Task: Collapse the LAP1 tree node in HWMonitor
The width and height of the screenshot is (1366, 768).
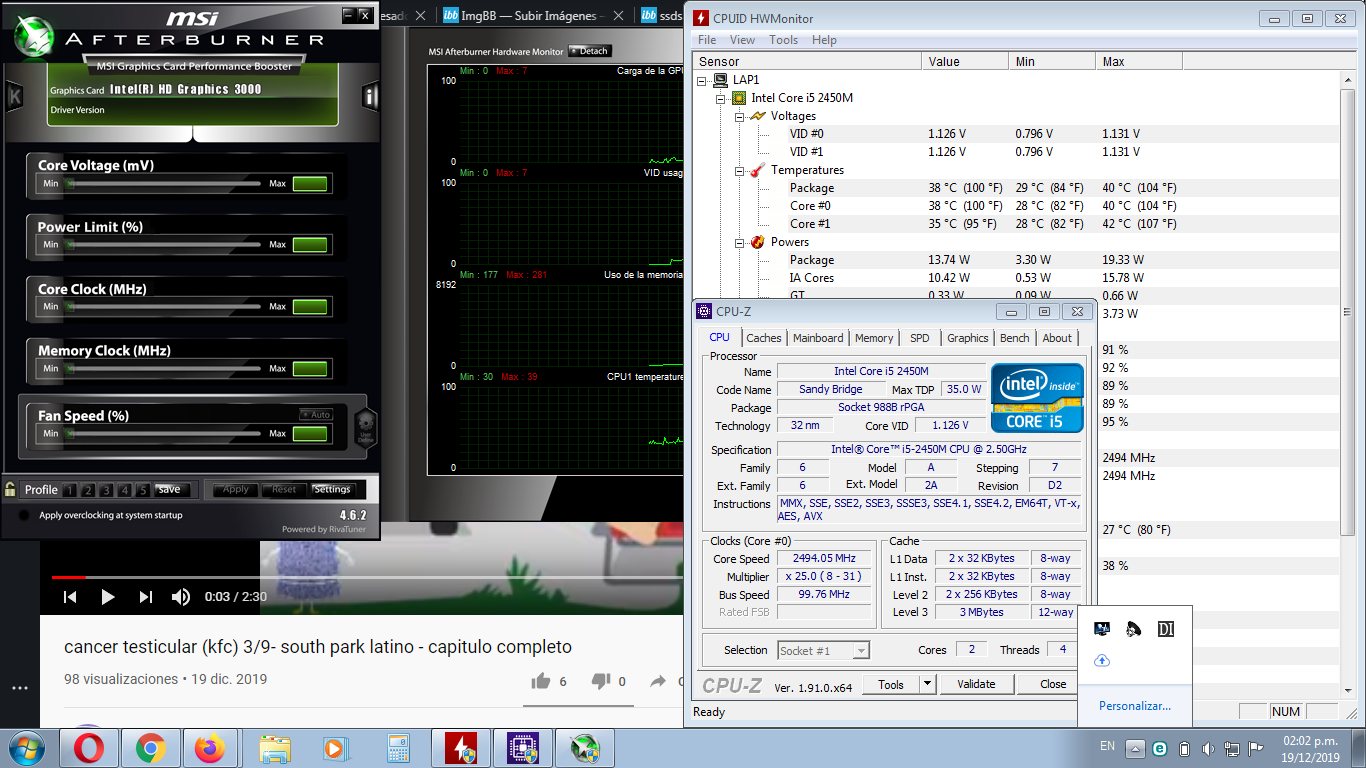Action: (703, 80)
